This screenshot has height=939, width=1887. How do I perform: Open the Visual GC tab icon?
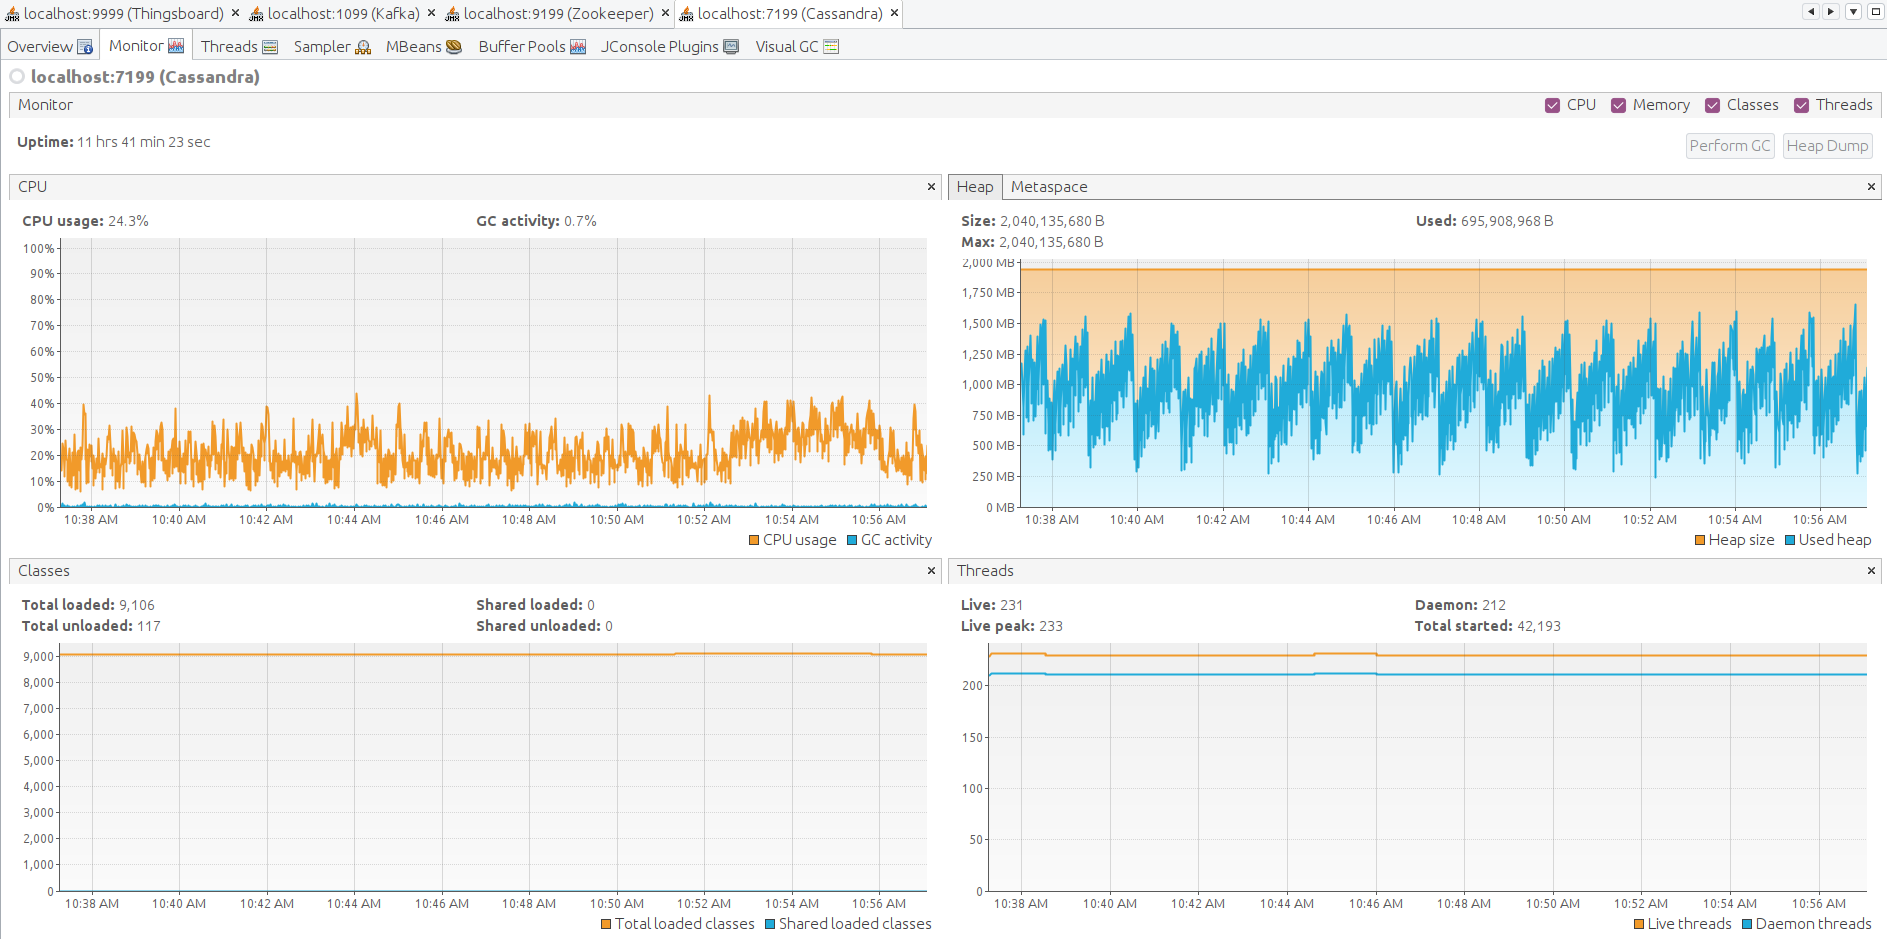pyautogui.click(x=831, y=47)
